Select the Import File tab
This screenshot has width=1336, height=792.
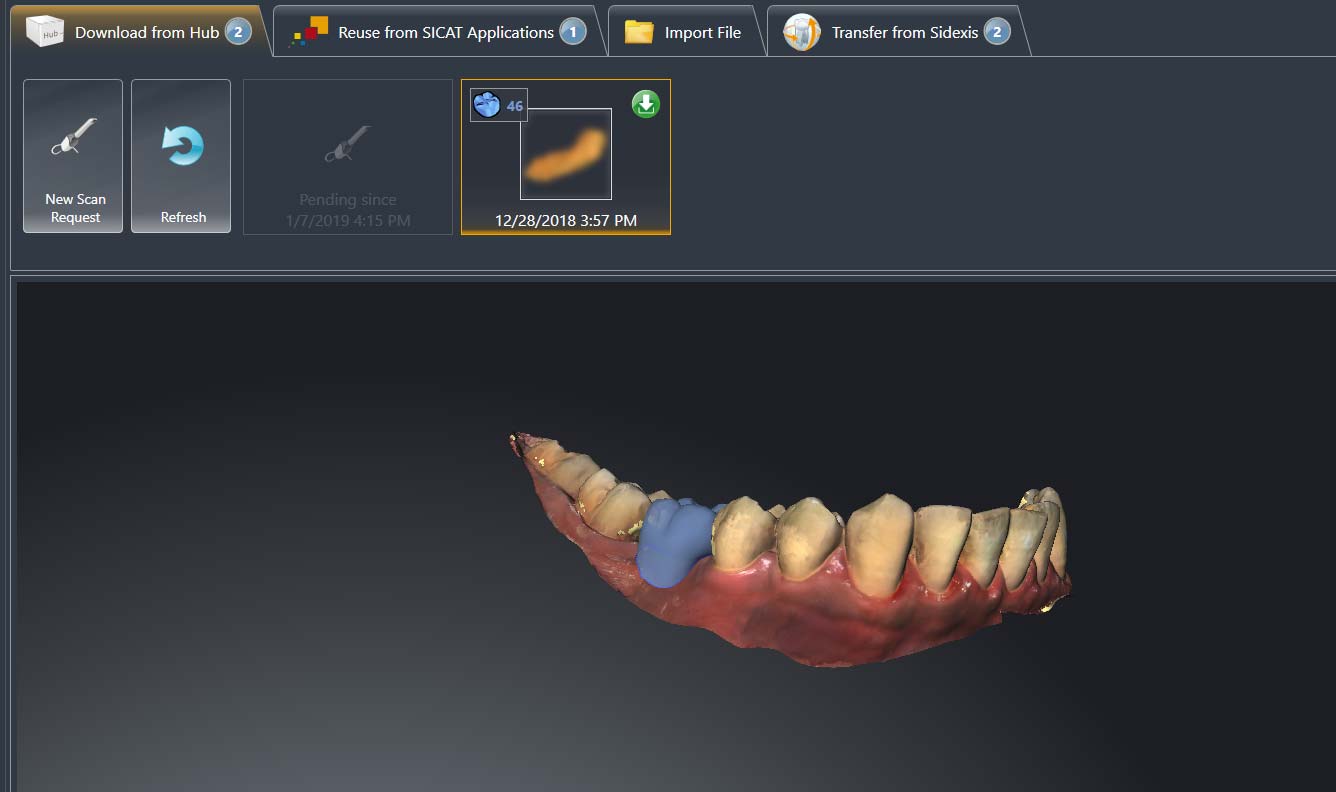coord(684,32)
